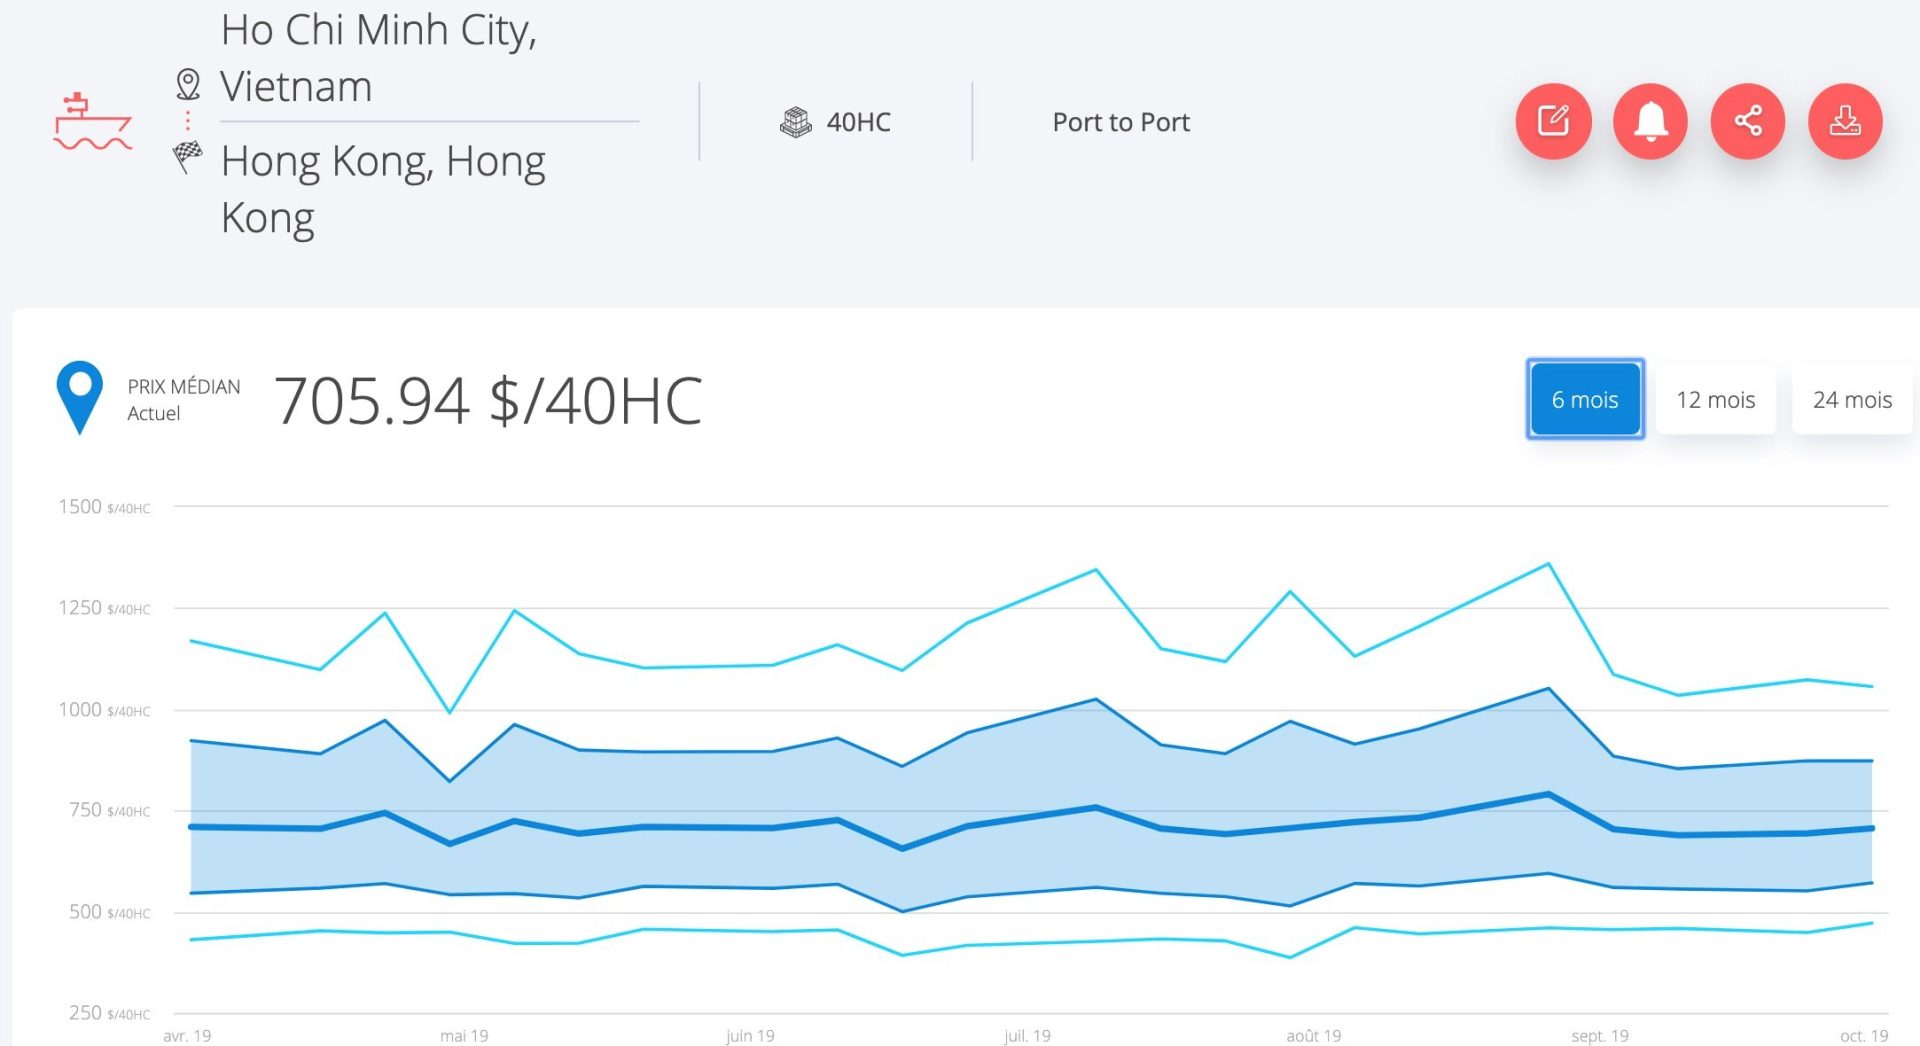This screenshot has height=1046, width=1920.
Task: Click the bell alert notification button
Action: [x=1650, y=121]
